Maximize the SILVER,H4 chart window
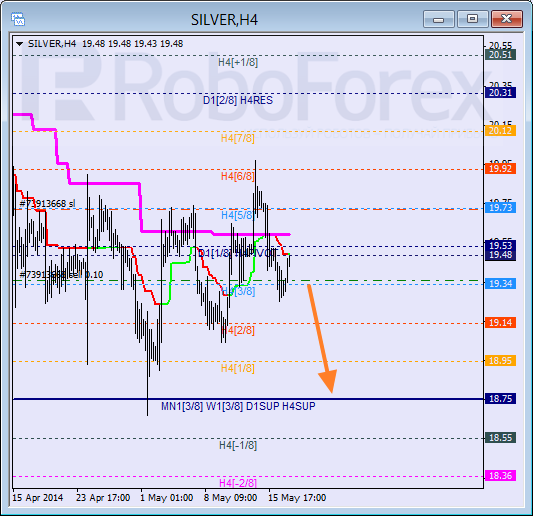Screen dimensions: 533x516 (x=472, y=19)
